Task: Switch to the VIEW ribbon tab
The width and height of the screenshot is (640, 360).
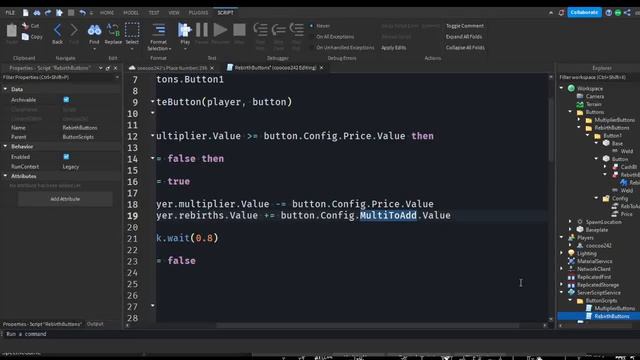Action: point(174,13)
